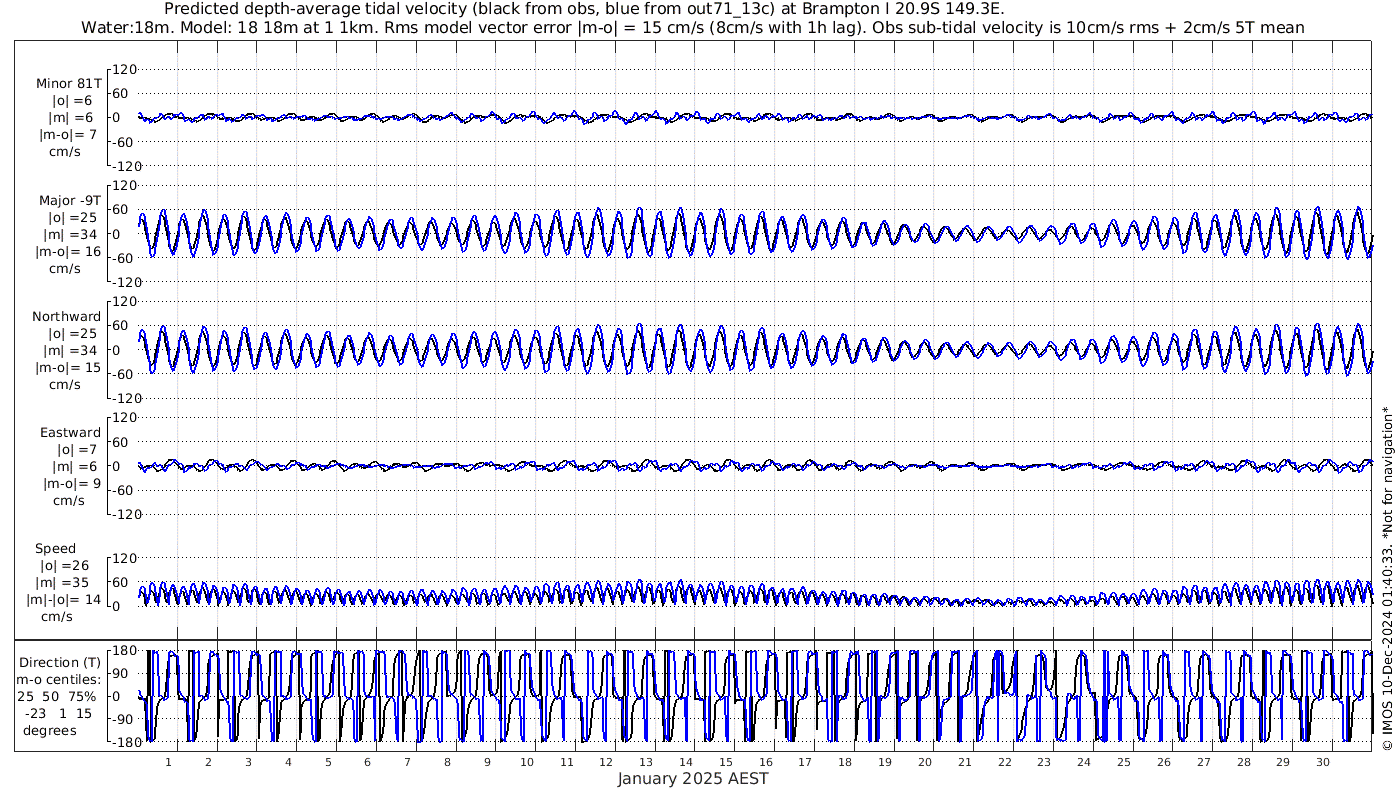Click the 120 tick of the Minor panel axis
This screenshot has height=800, width=1400.
(123, 70)
